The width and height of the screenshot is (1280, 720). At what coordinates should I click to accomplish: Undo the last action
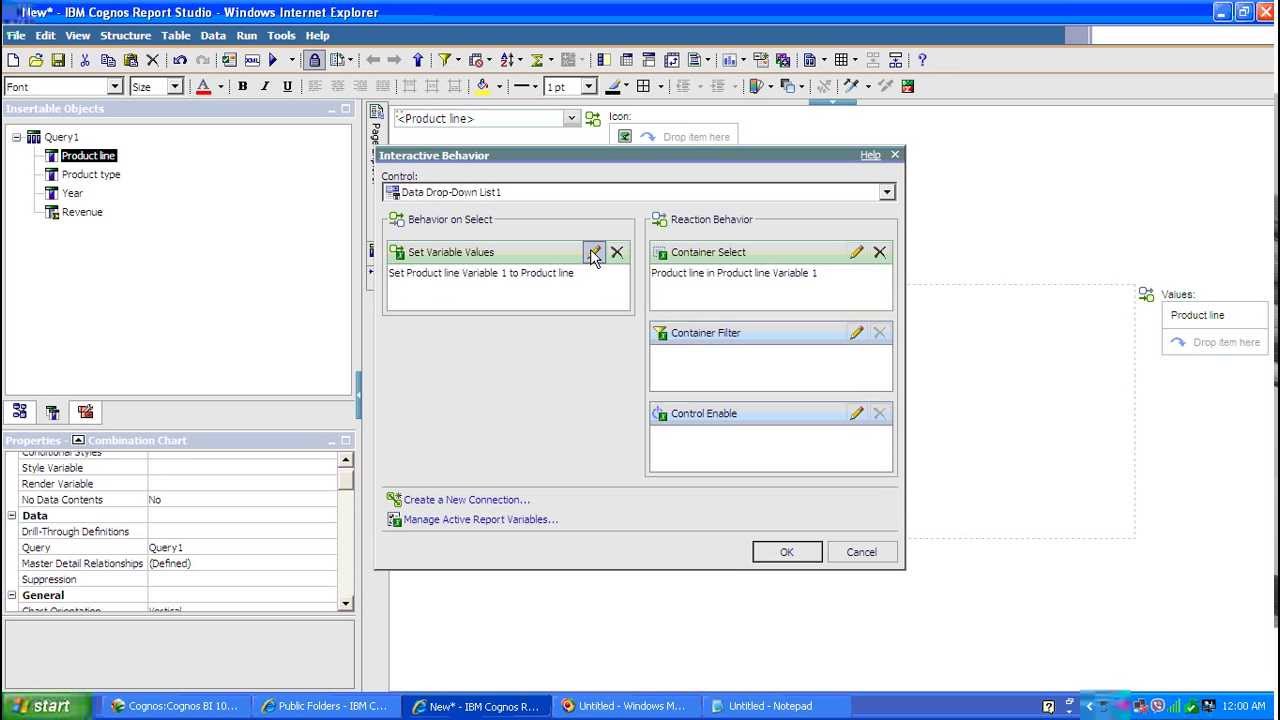180,60
